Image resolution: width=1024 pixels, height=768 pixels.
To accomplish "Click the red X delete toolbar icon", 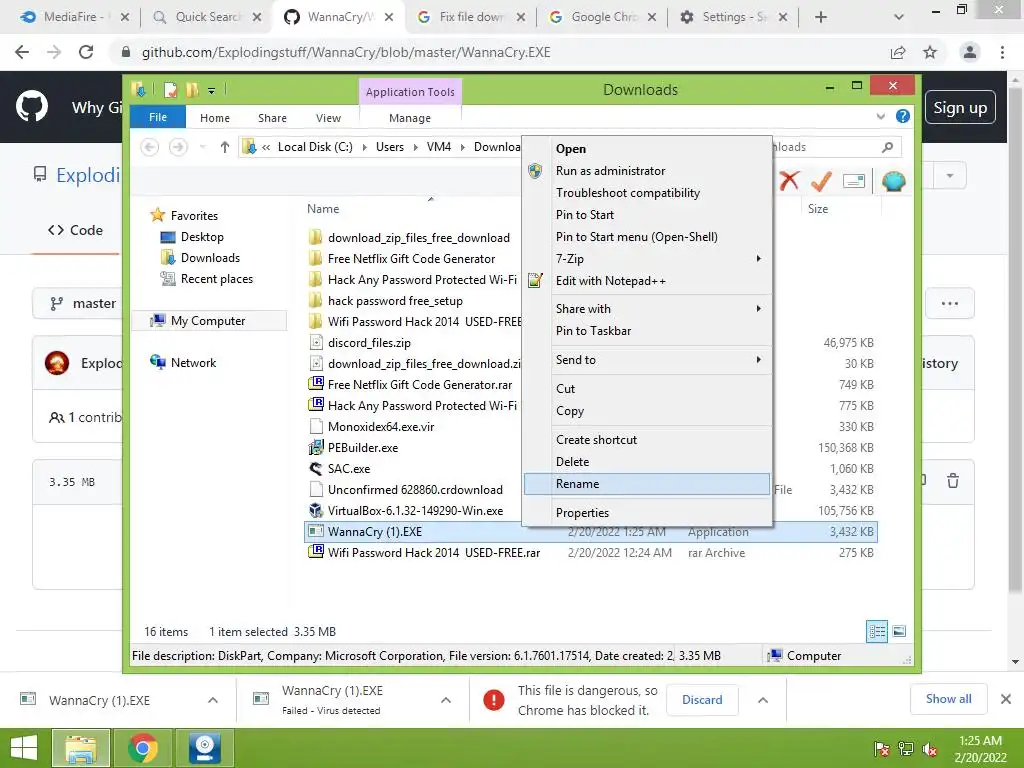I will pos(789,180).
